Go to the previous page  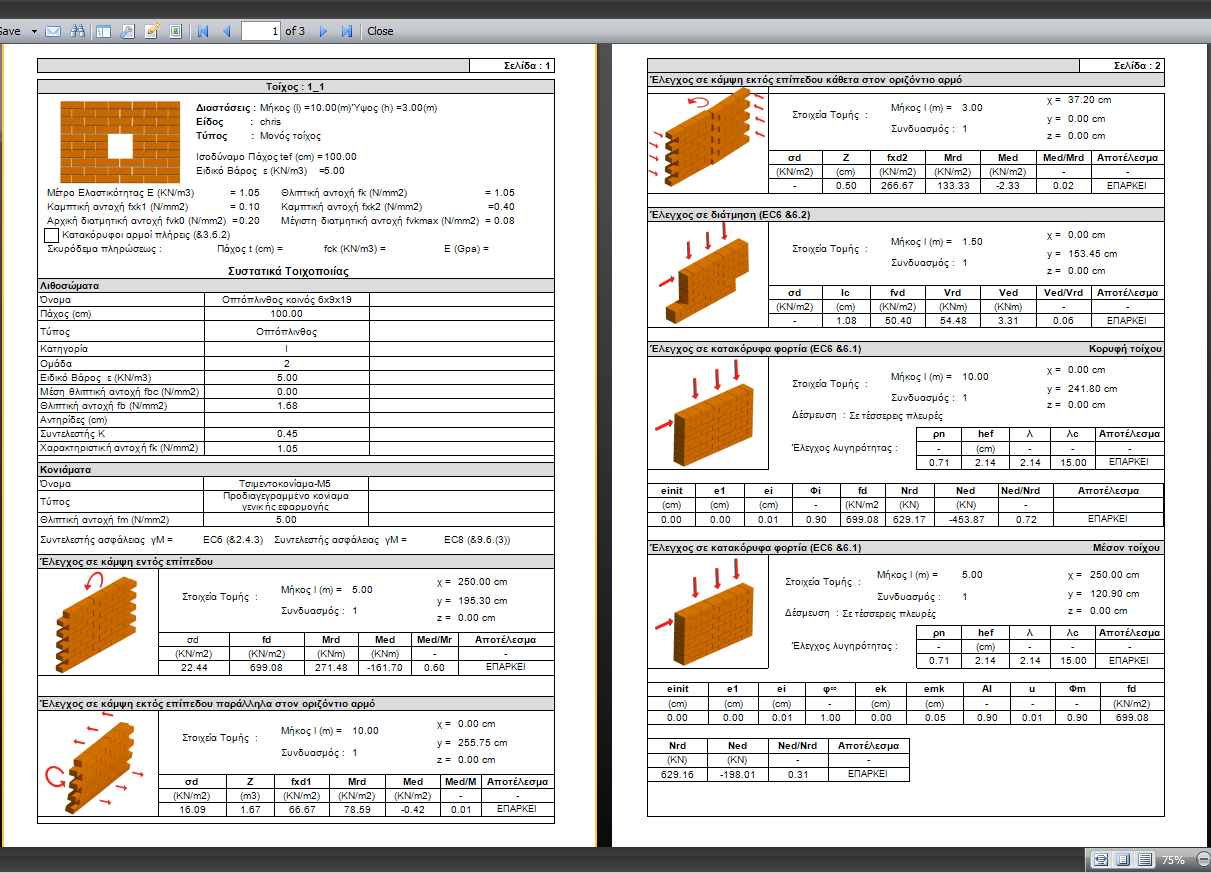point(226,31)
